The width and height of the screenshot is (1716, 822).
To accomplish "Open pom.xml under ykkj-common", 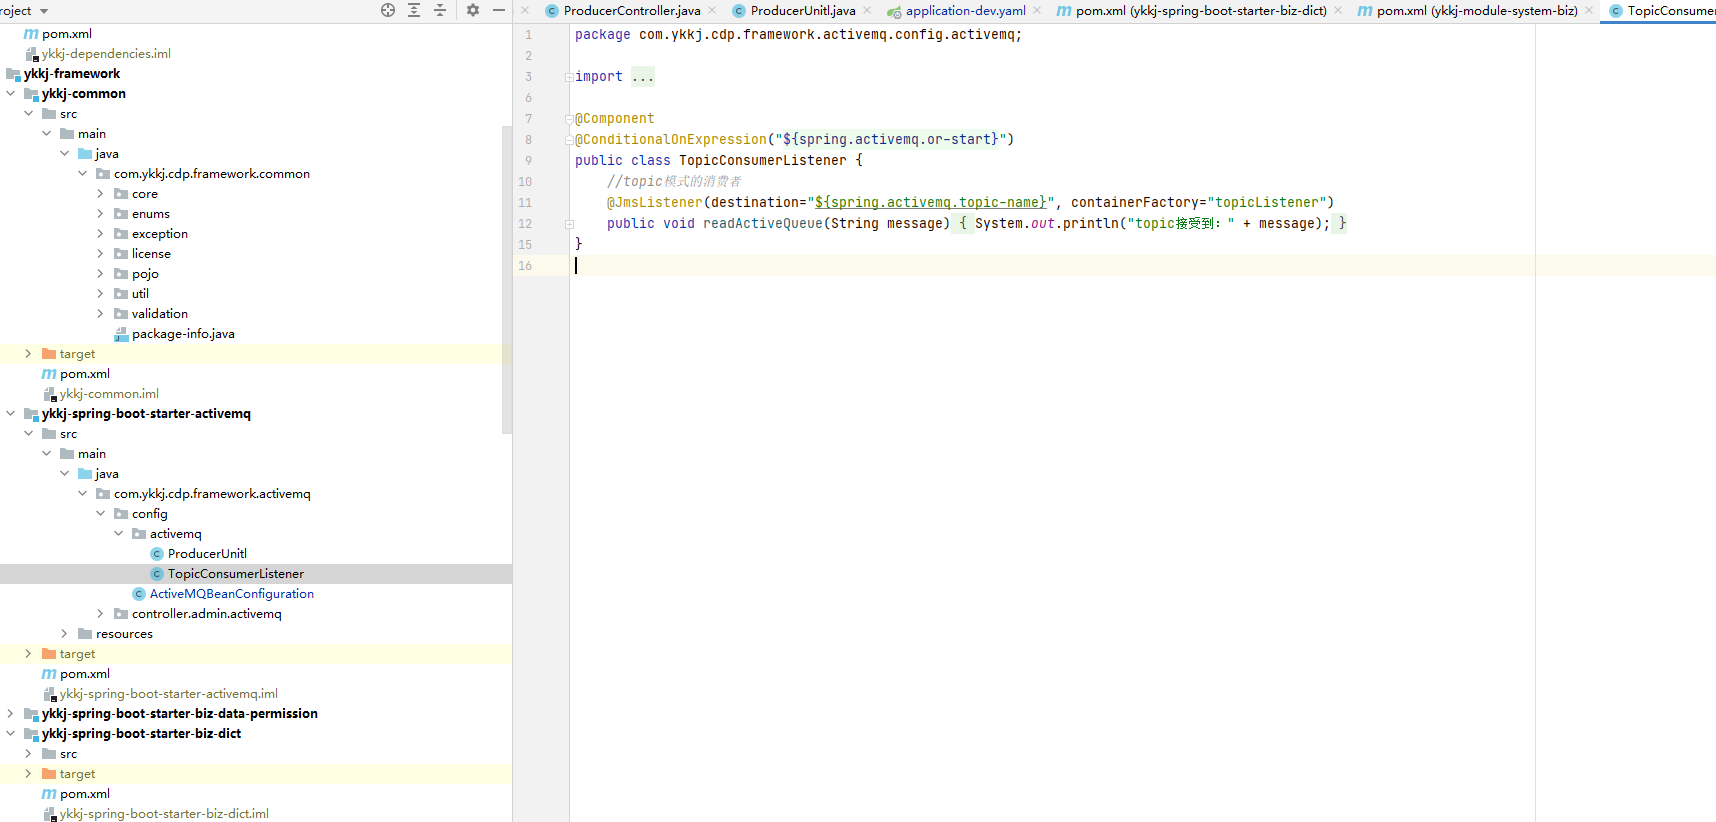I will pos(85,373).
